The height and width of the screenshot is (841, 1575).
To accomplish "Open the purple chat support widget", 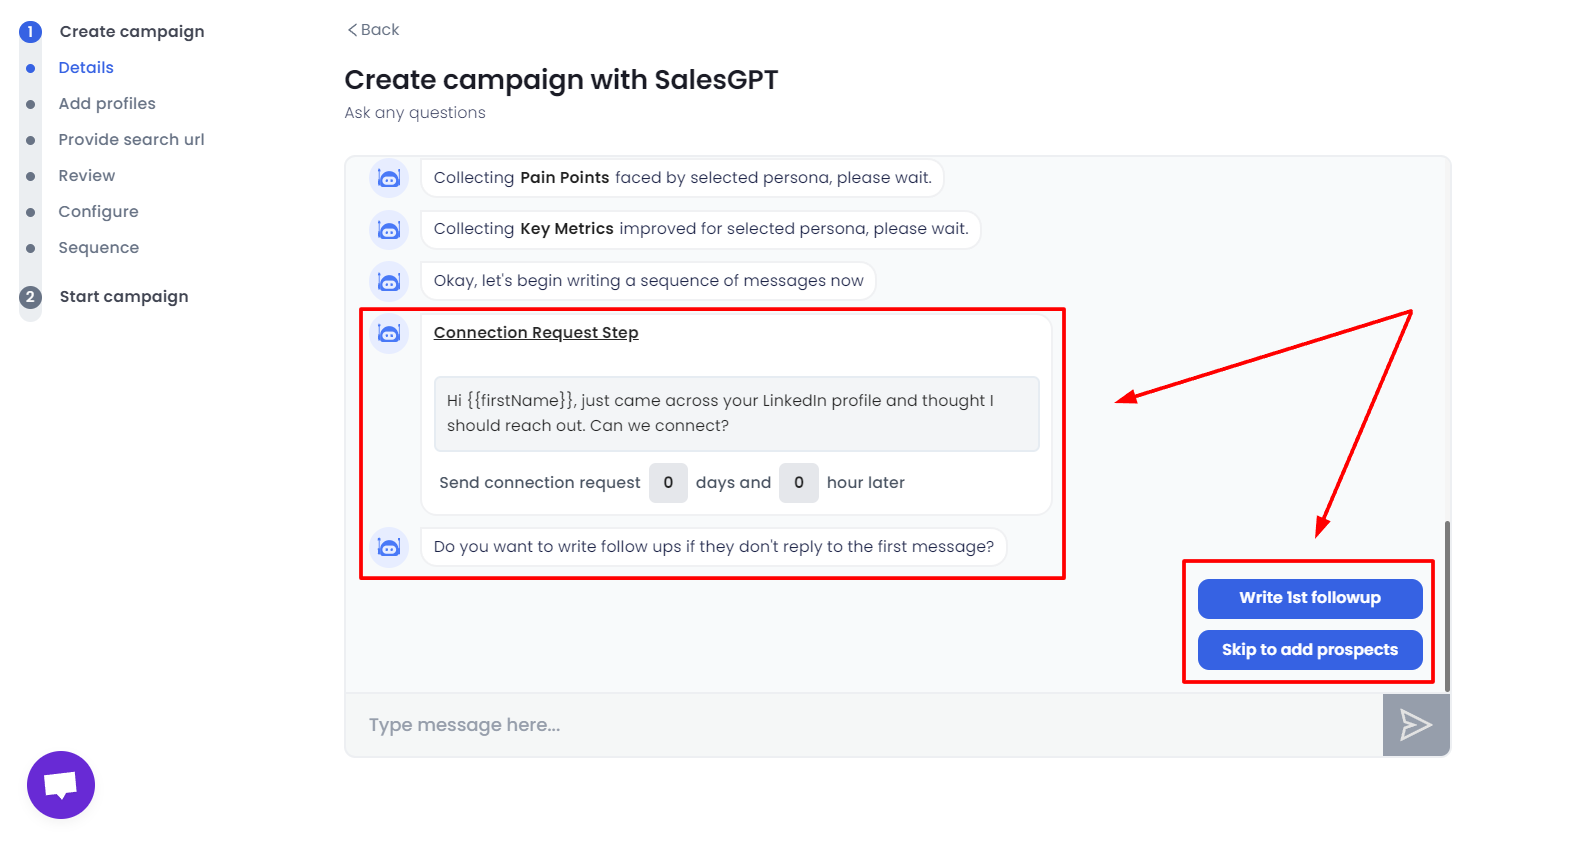I will pos(61,785).
